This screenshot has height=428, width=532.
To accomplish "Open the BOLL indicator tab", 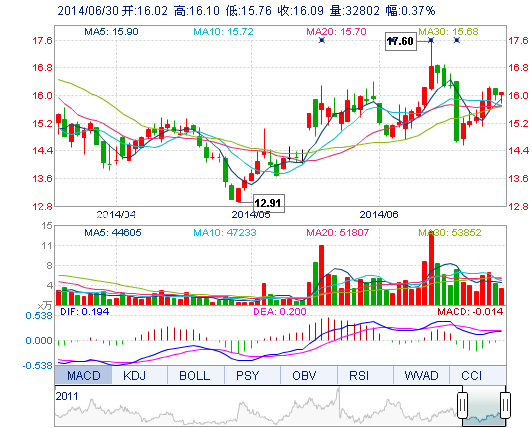I will 196,375.
